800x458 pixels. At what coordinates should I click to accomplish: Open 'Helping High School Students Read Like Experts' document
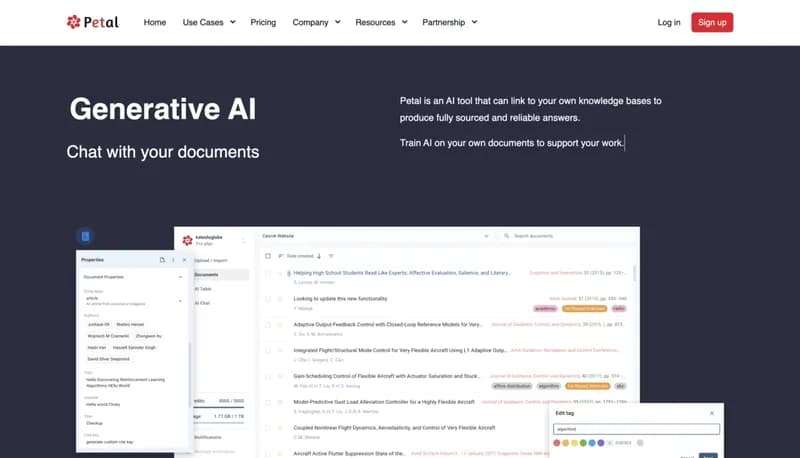pyautogui.click(x=402, y=273)
